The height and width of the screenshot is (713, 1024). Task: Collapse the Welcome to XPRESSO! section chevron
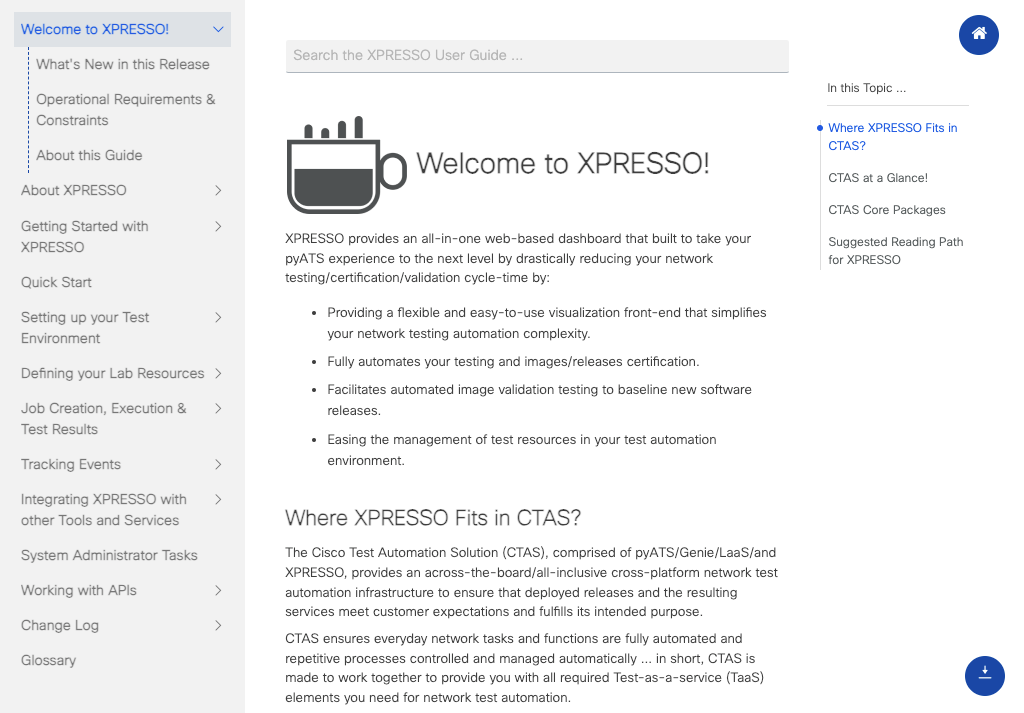(218, 29)
